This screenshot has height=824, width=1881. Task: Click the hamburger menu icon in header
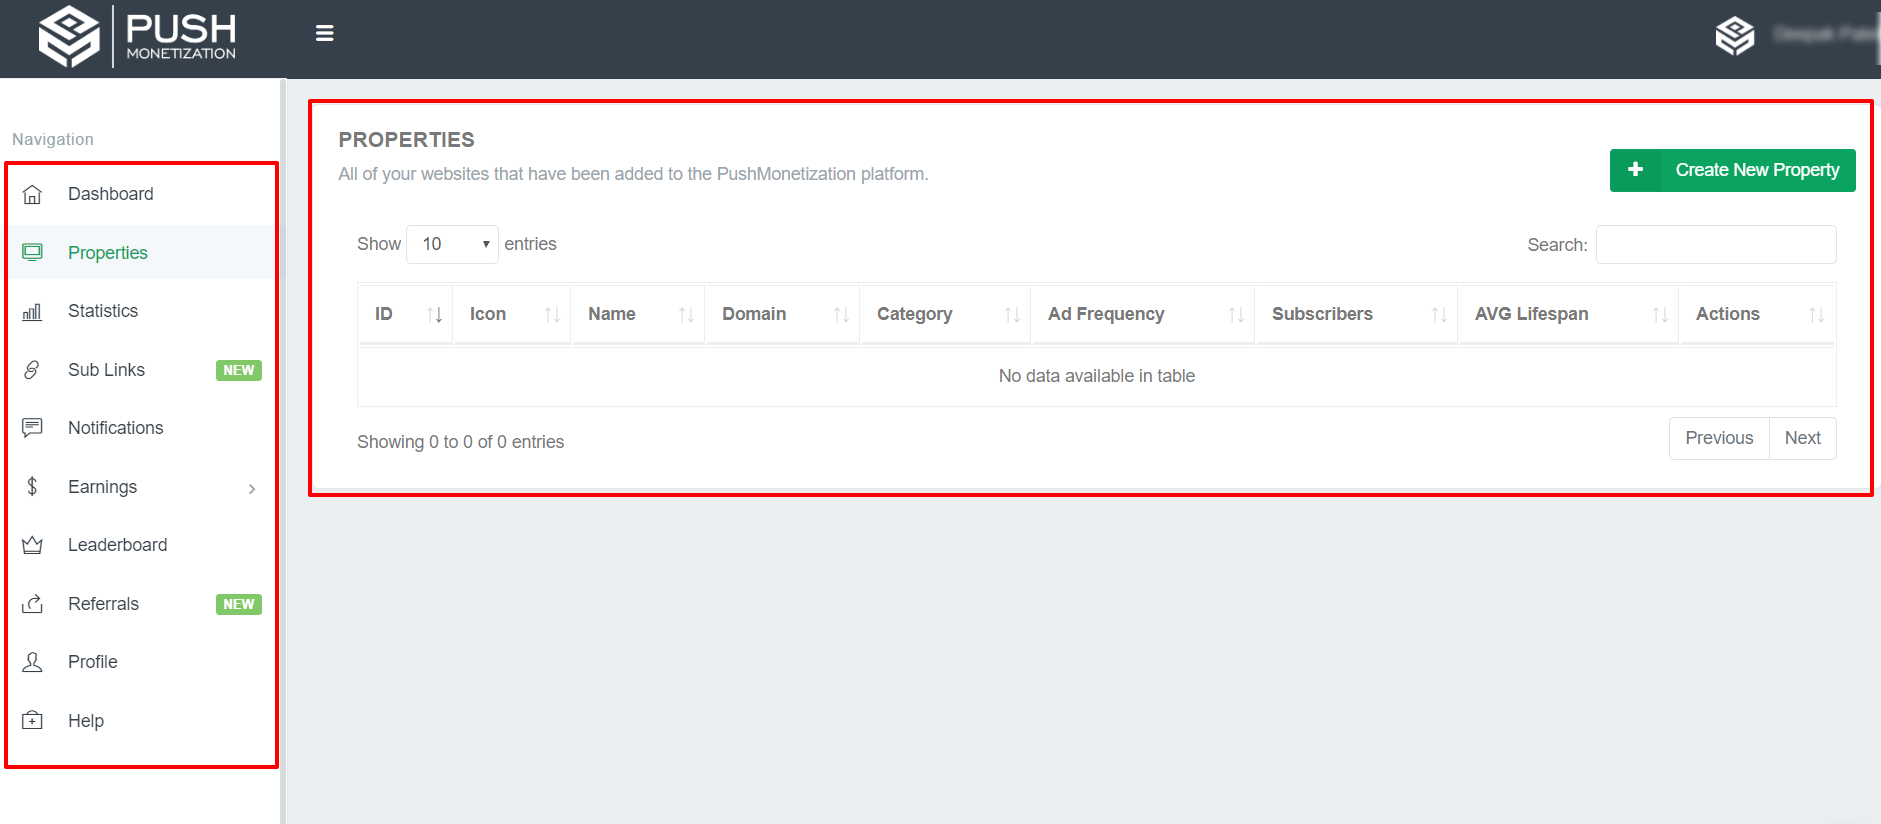coord(324,34)
